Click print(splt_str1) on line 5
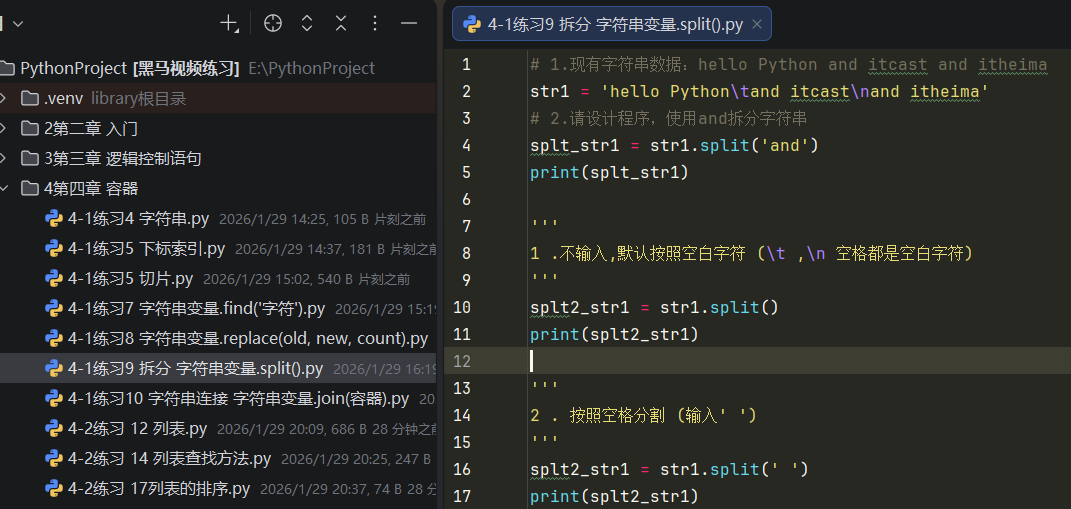Screen dimensions: 1071x509 point(610,172)
